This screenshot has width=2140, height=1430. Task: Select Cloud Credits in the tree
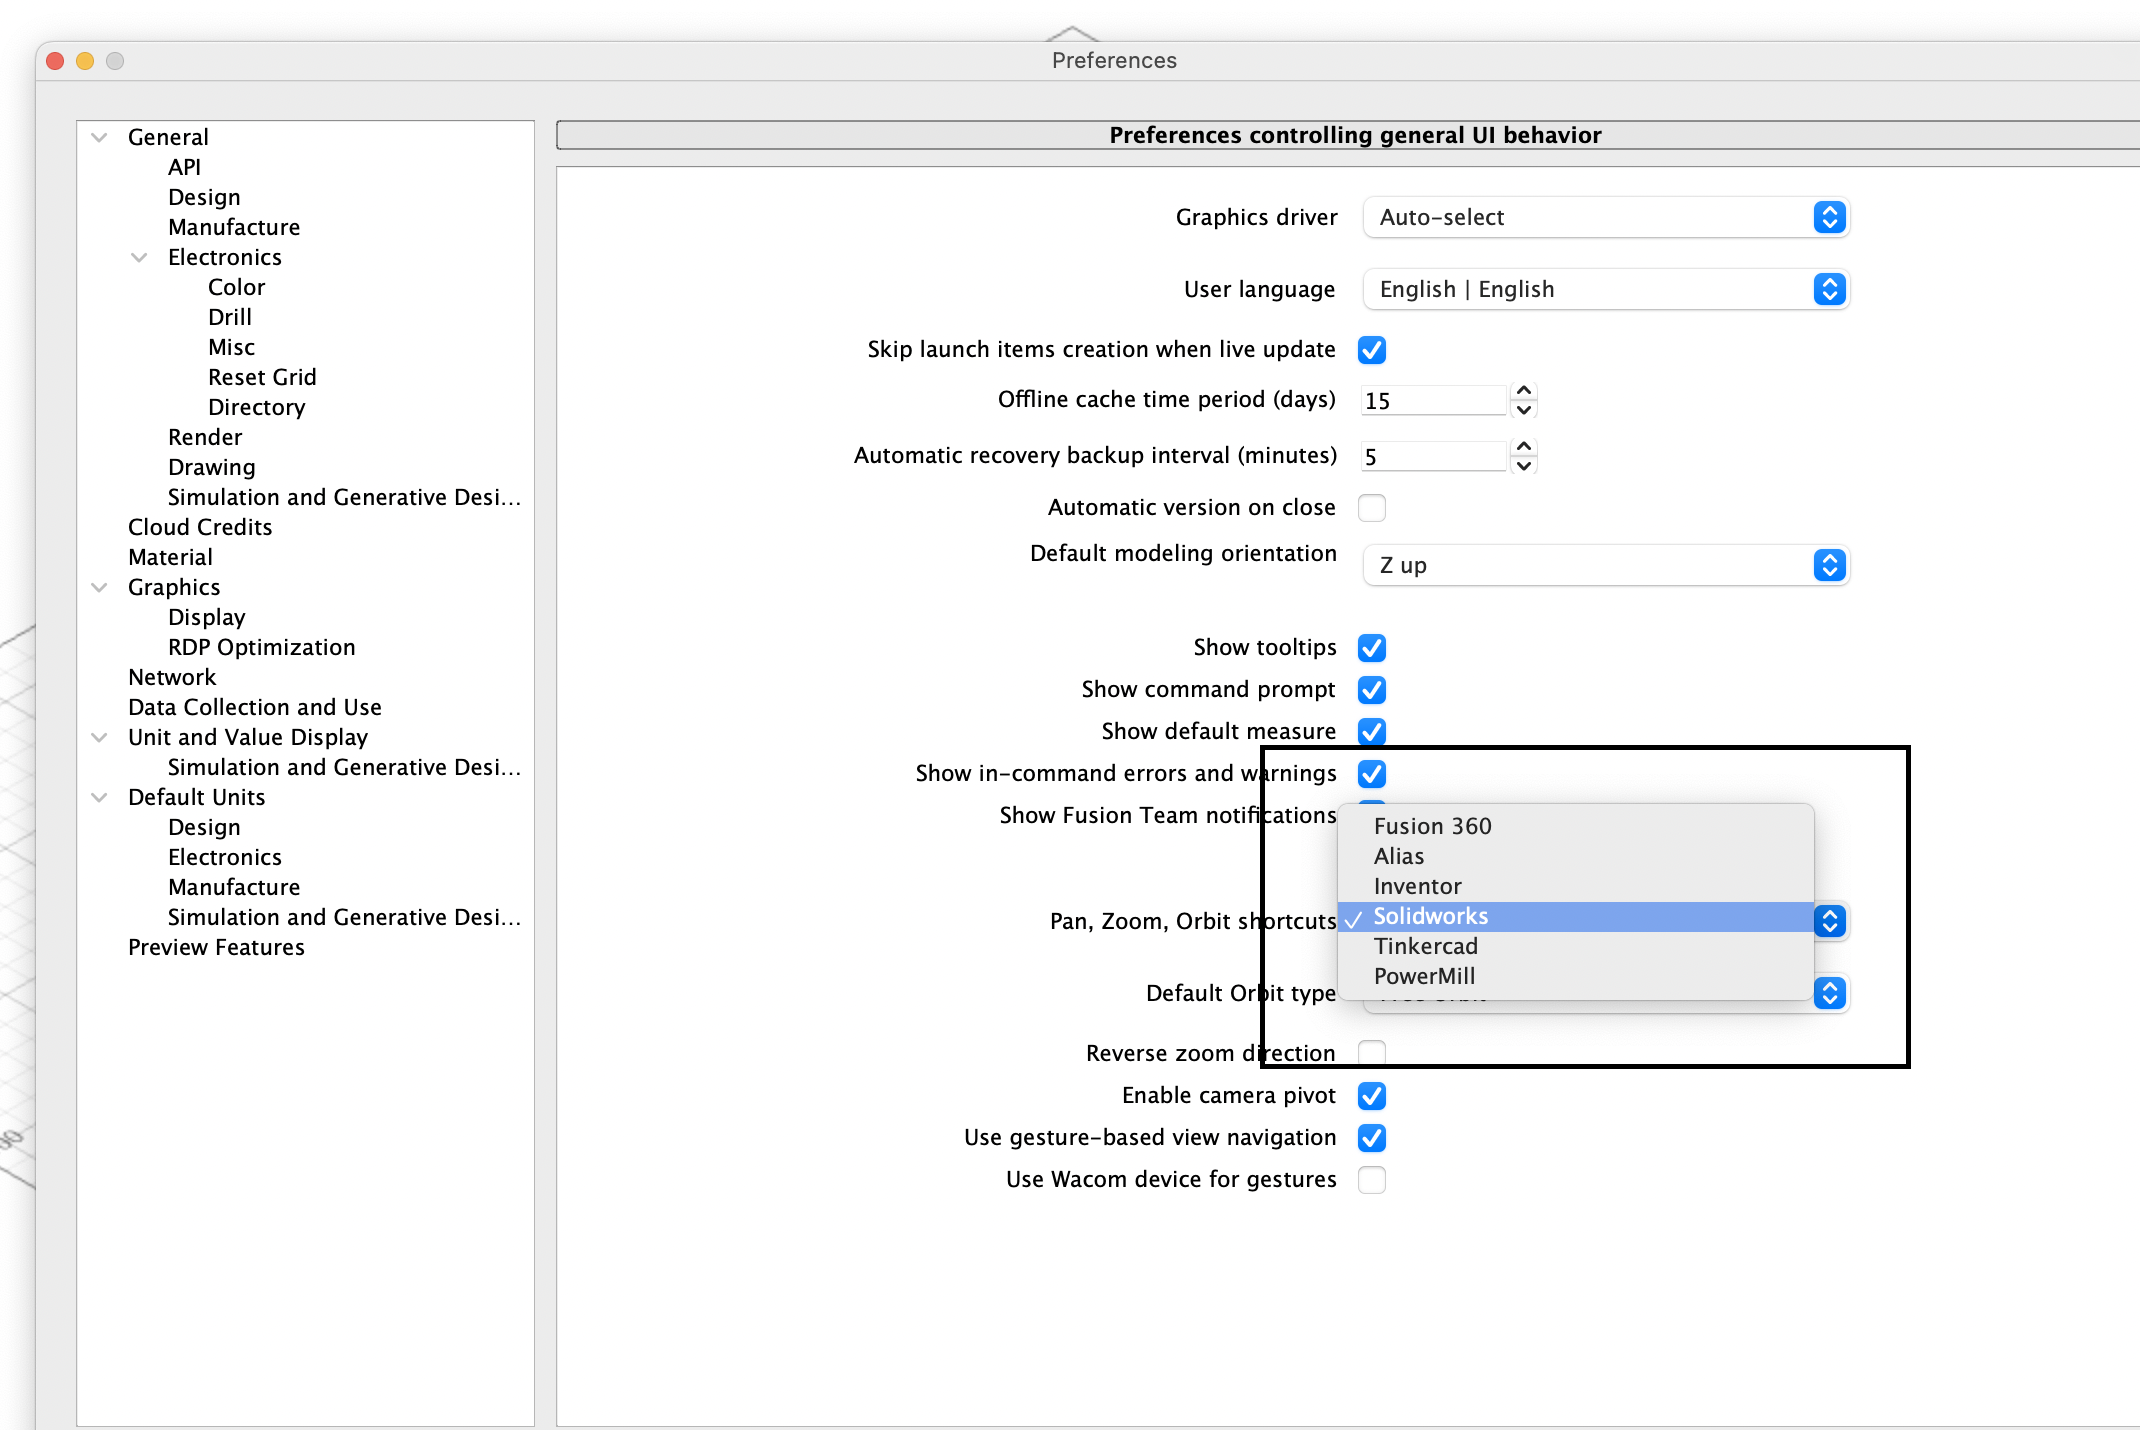200,528
